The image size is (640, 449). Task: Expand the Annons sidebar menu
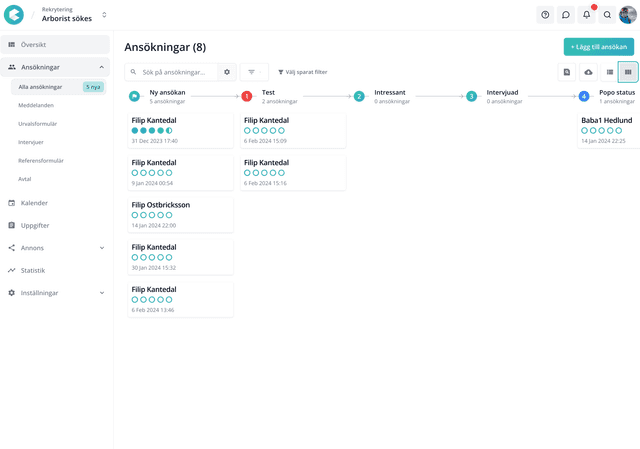click(x=102, y=248)
